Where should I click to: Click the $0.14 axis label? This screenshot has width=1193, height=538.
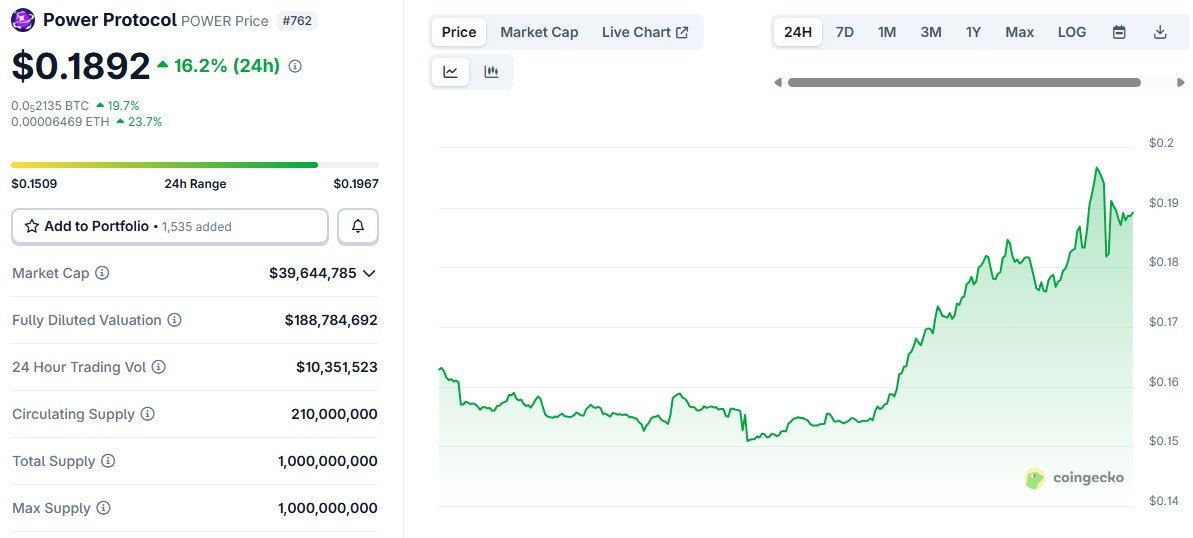pyautogui.click(x=1164, y=500)
